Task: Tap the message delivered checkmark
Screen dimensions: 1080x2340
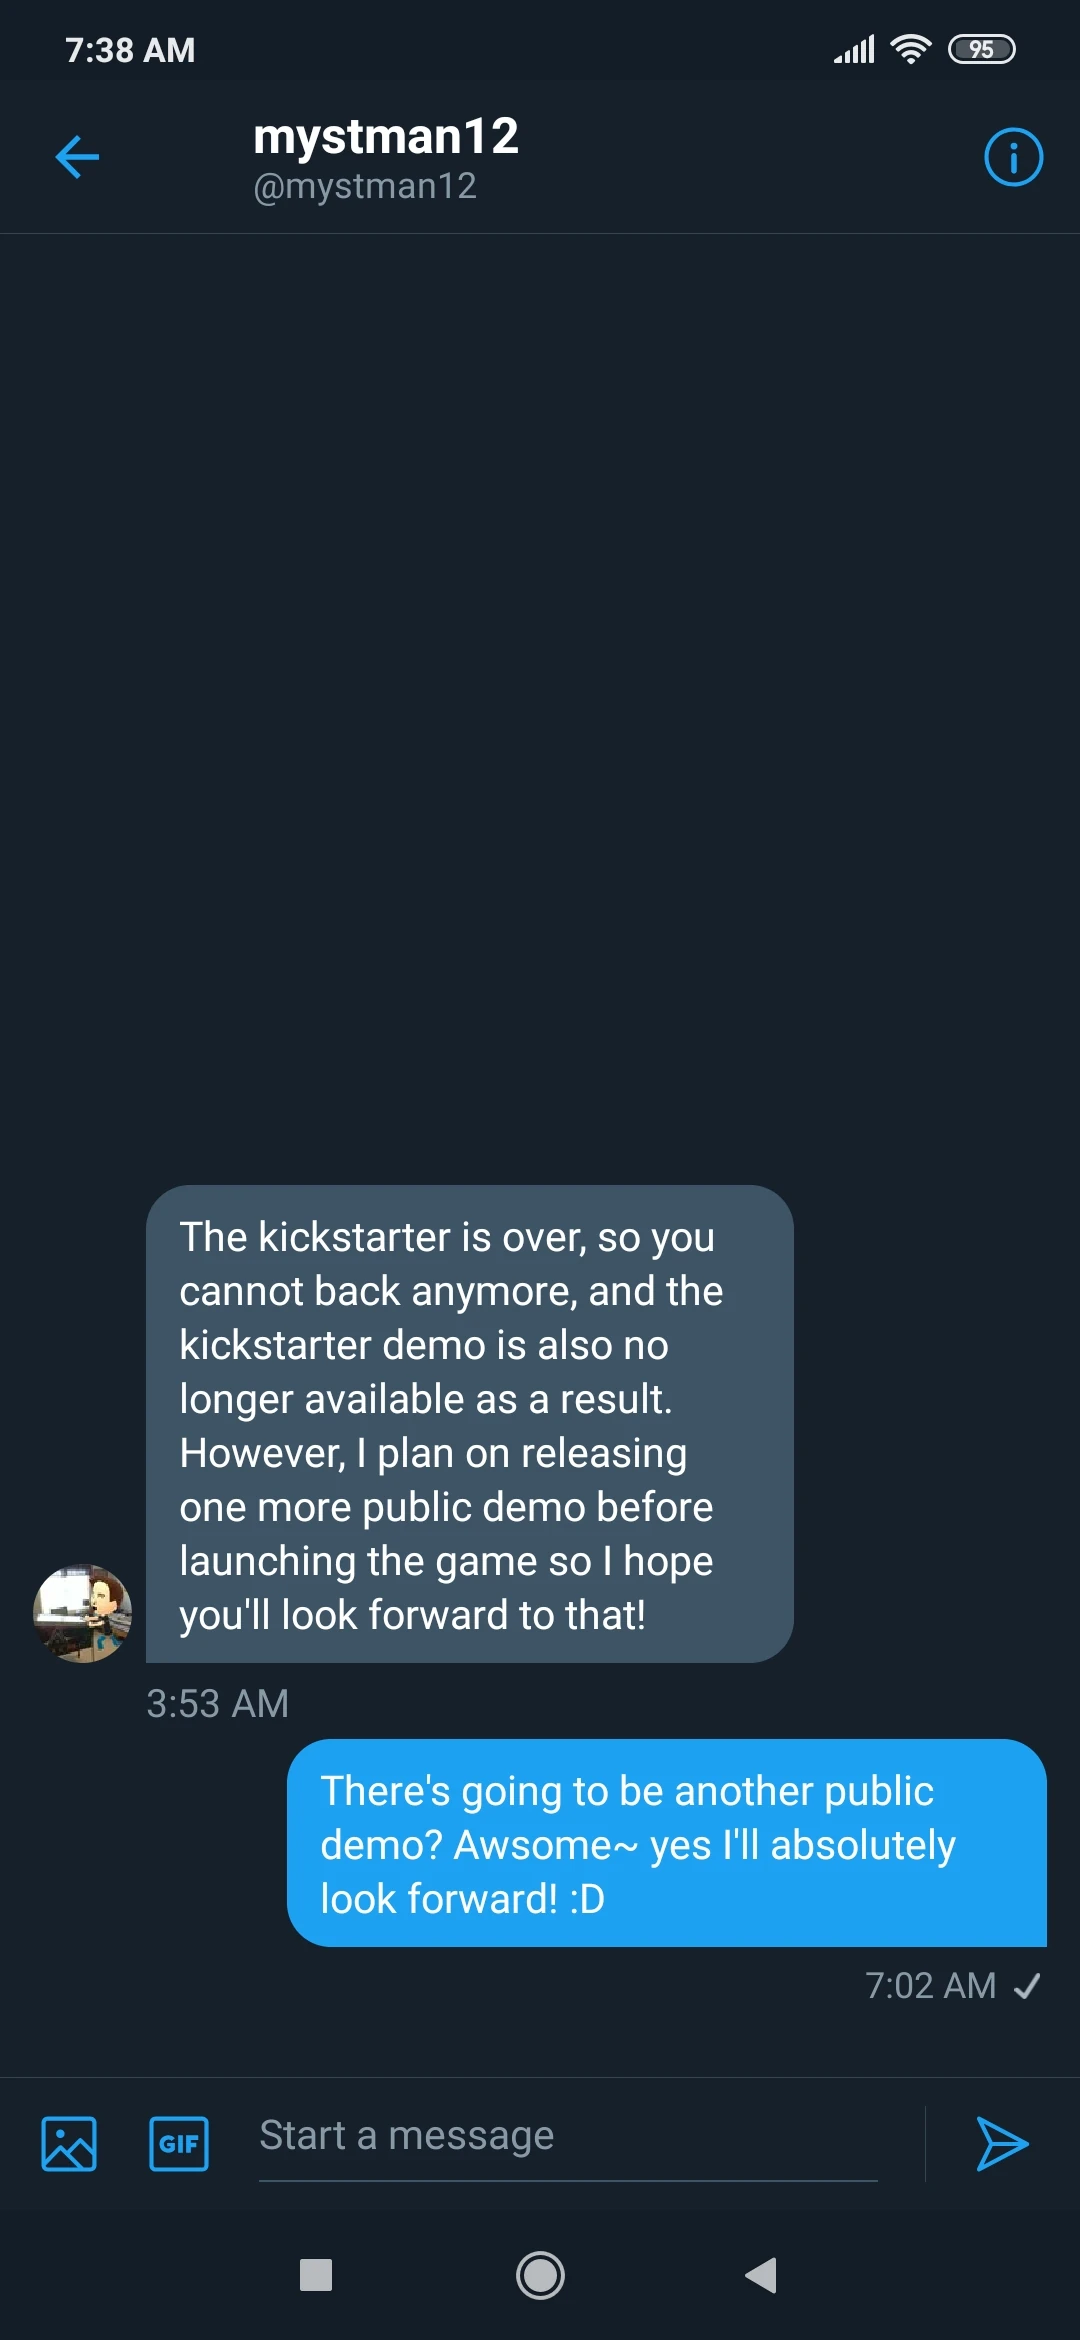Action: (x=1027, y=1986)
